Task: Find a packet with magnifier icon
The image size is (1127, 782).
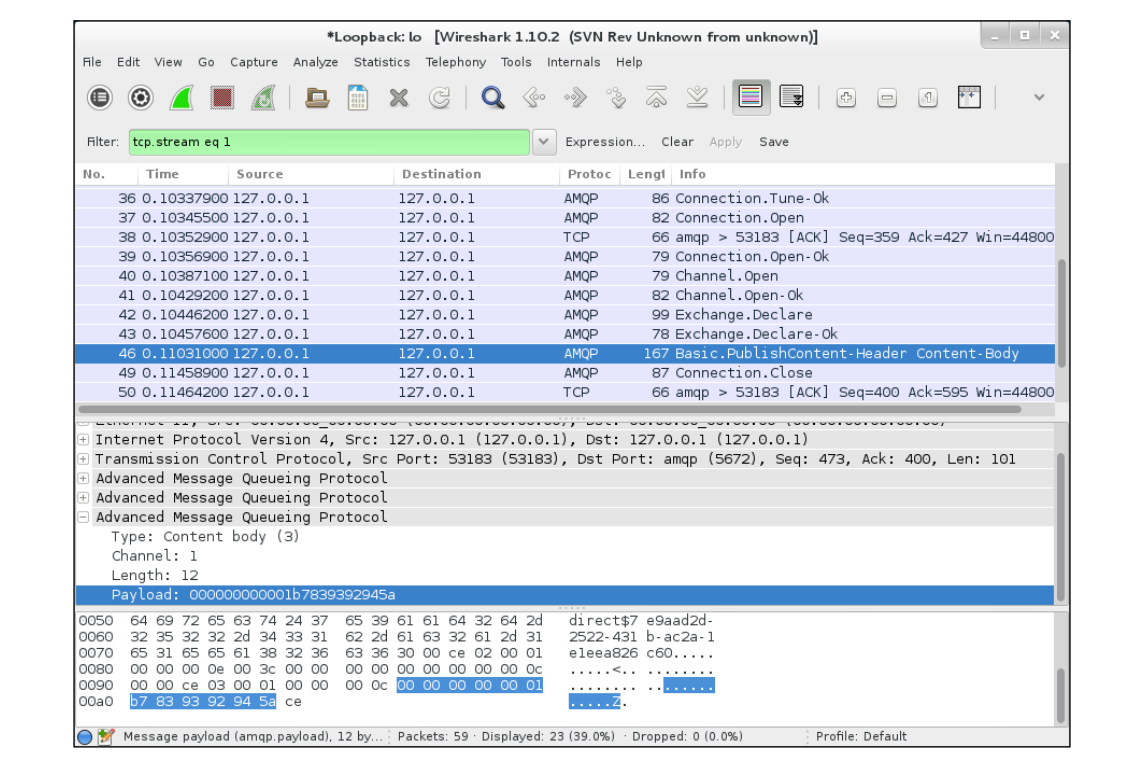Action: tap(493, 97)
